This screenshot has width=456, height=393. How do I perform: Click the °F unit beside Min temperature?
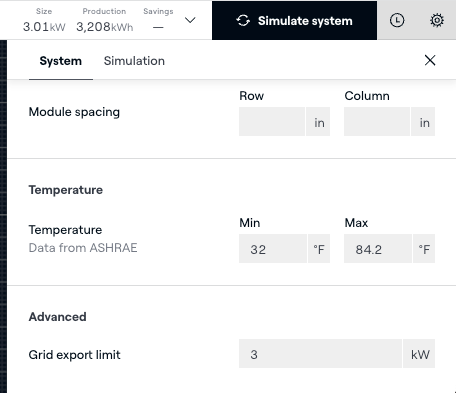coord(319,249)
